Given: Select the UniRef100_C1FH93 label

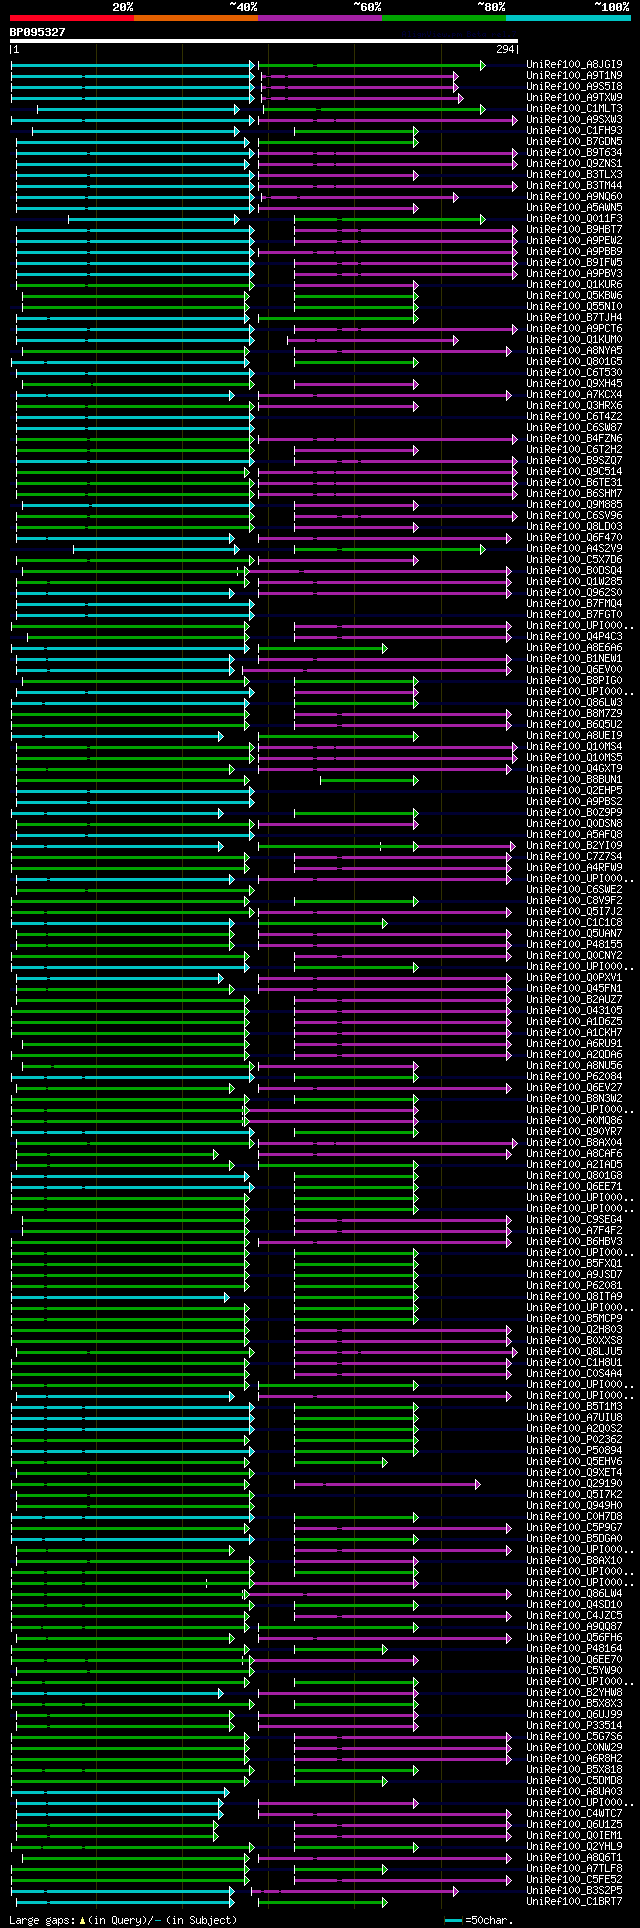Looking at the screenshot, I should coord(574,131).
